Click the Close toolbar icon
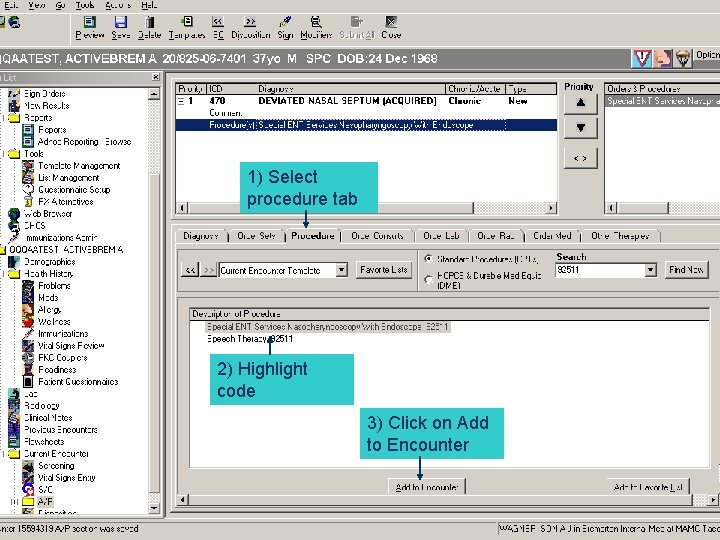The width and height of the screenshot is (720, 540). (391, 28)
